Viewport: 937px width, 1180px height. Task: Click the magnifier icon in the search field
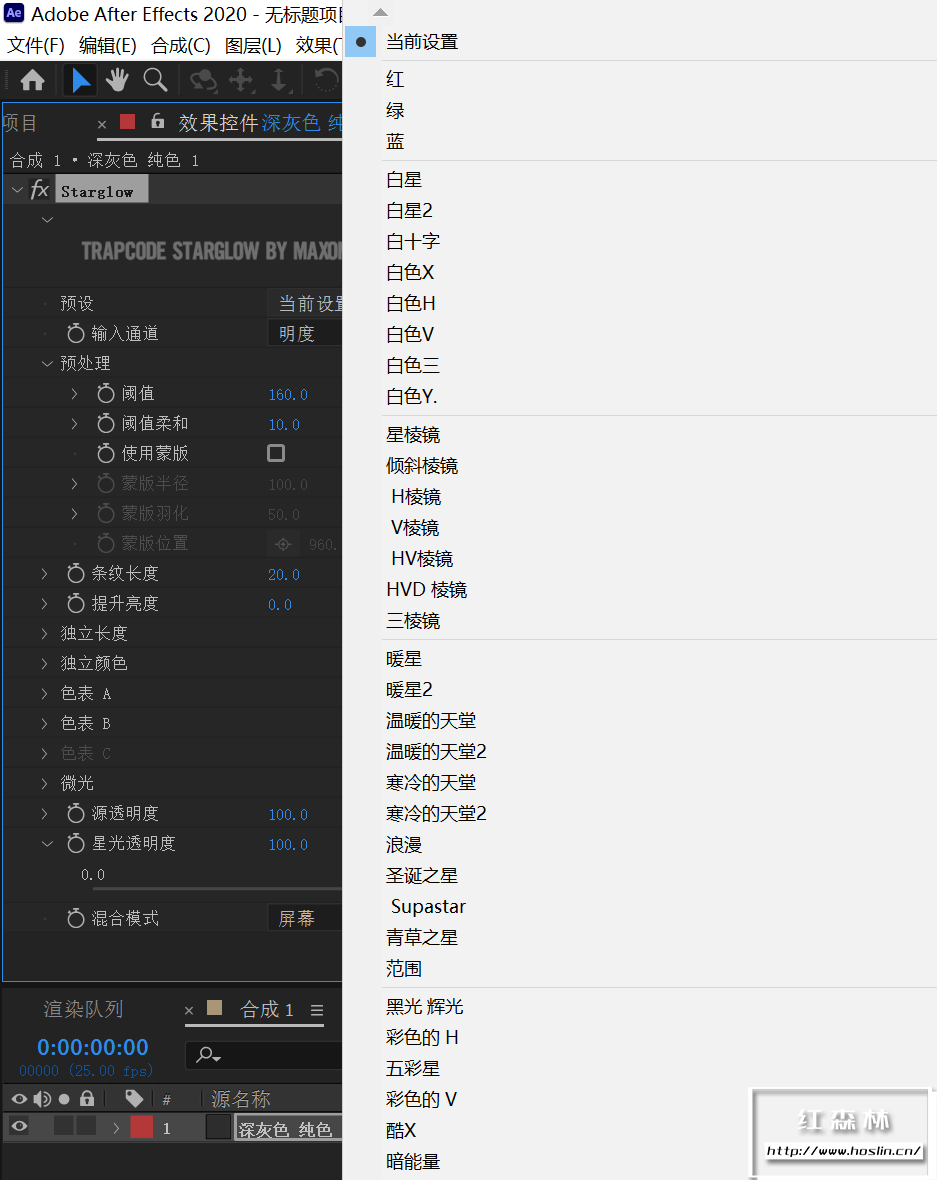207,1055
